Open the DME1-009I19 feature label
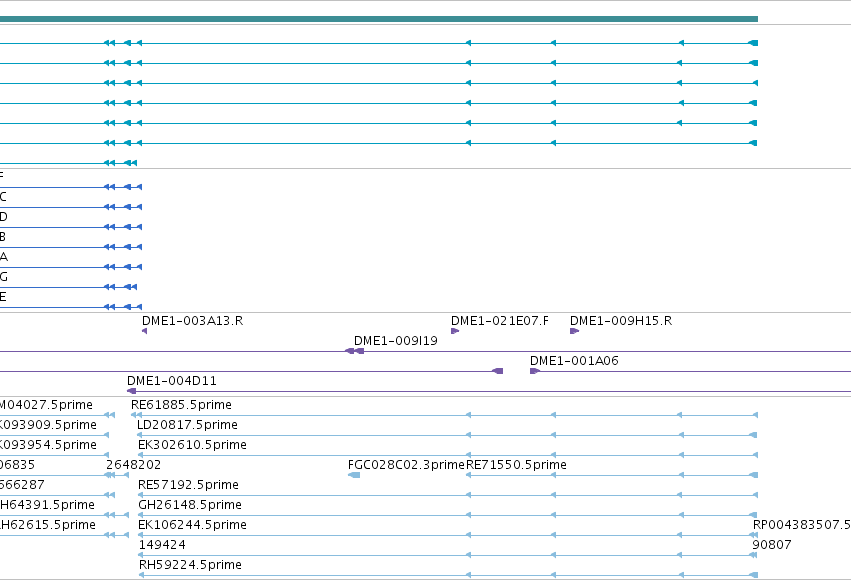851x580 pixels. pos(396,341)
